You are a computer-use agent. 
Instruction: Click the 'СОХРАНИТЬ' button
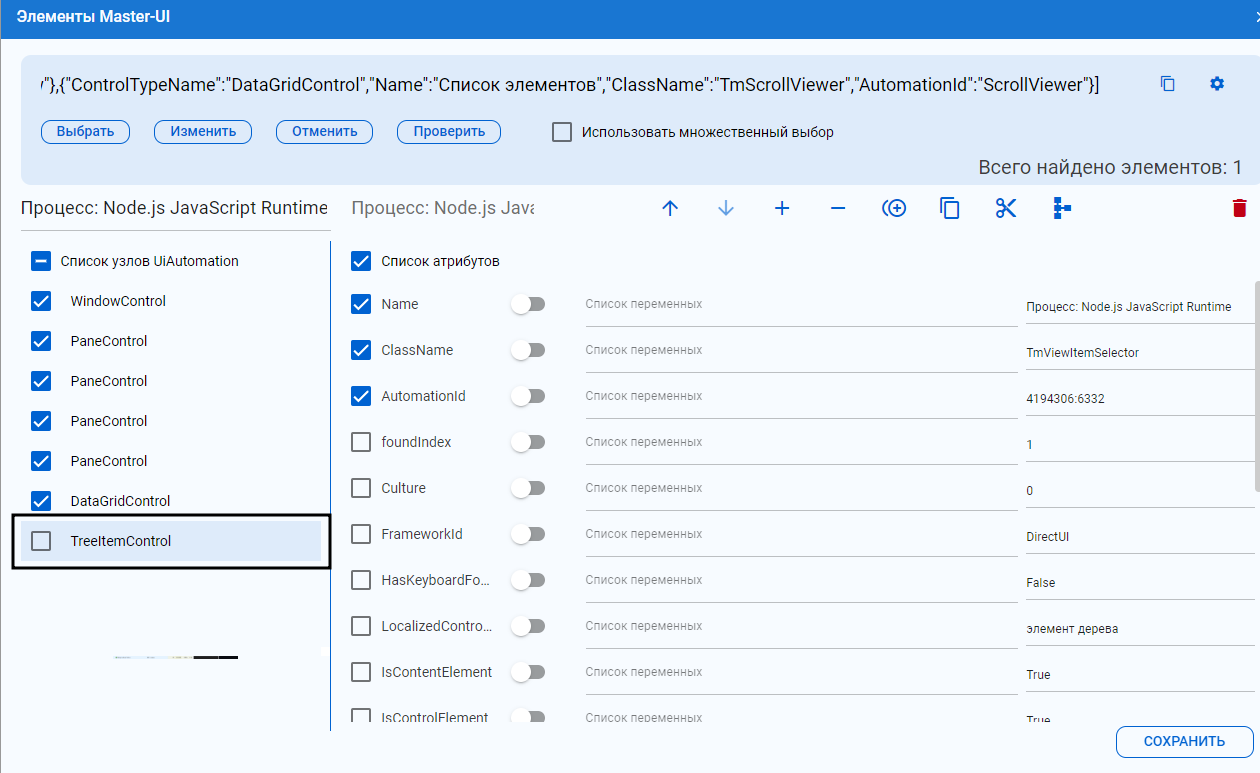pos(1184,741)
